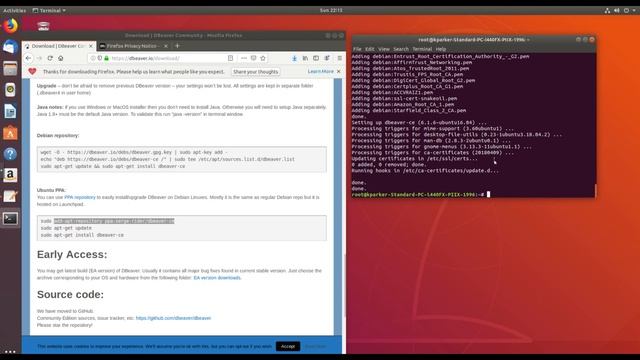Toggle the Firefox sidebar icon
The height and width of the screenshot is (360, 640).
tap(316, 58)
